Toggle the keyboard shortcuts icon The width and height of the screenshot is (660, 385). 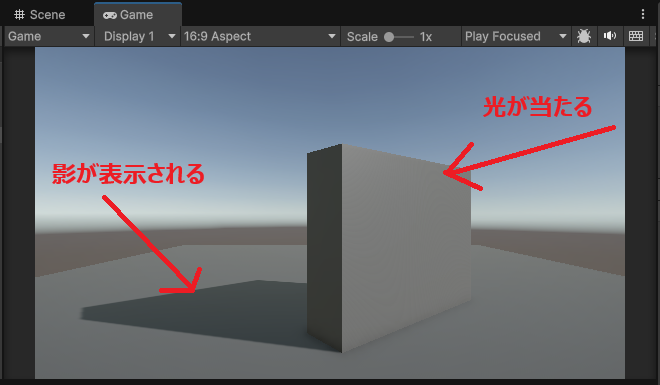[636, 36]
